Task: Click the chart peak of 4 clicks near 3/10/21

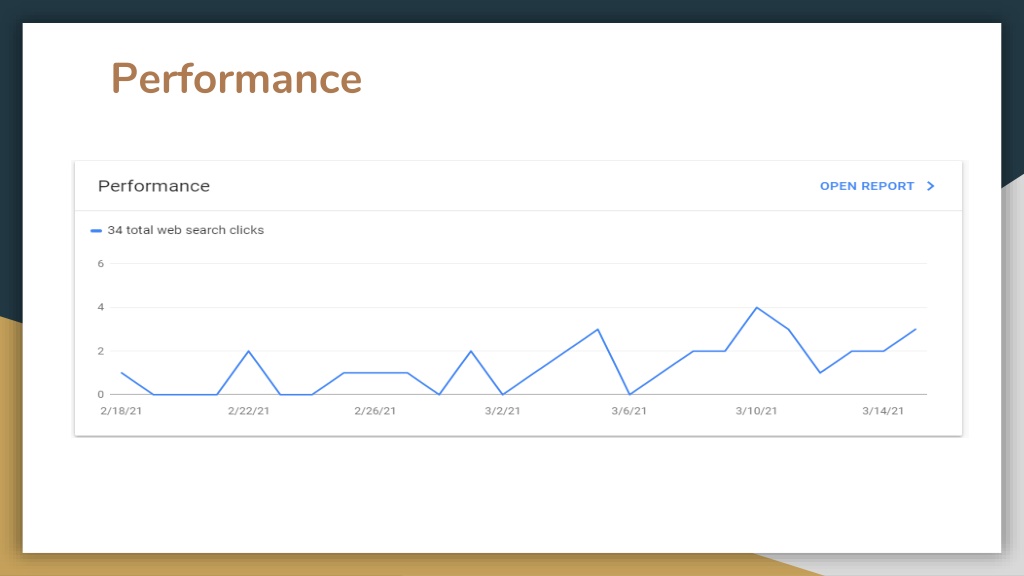Action: 756,308
